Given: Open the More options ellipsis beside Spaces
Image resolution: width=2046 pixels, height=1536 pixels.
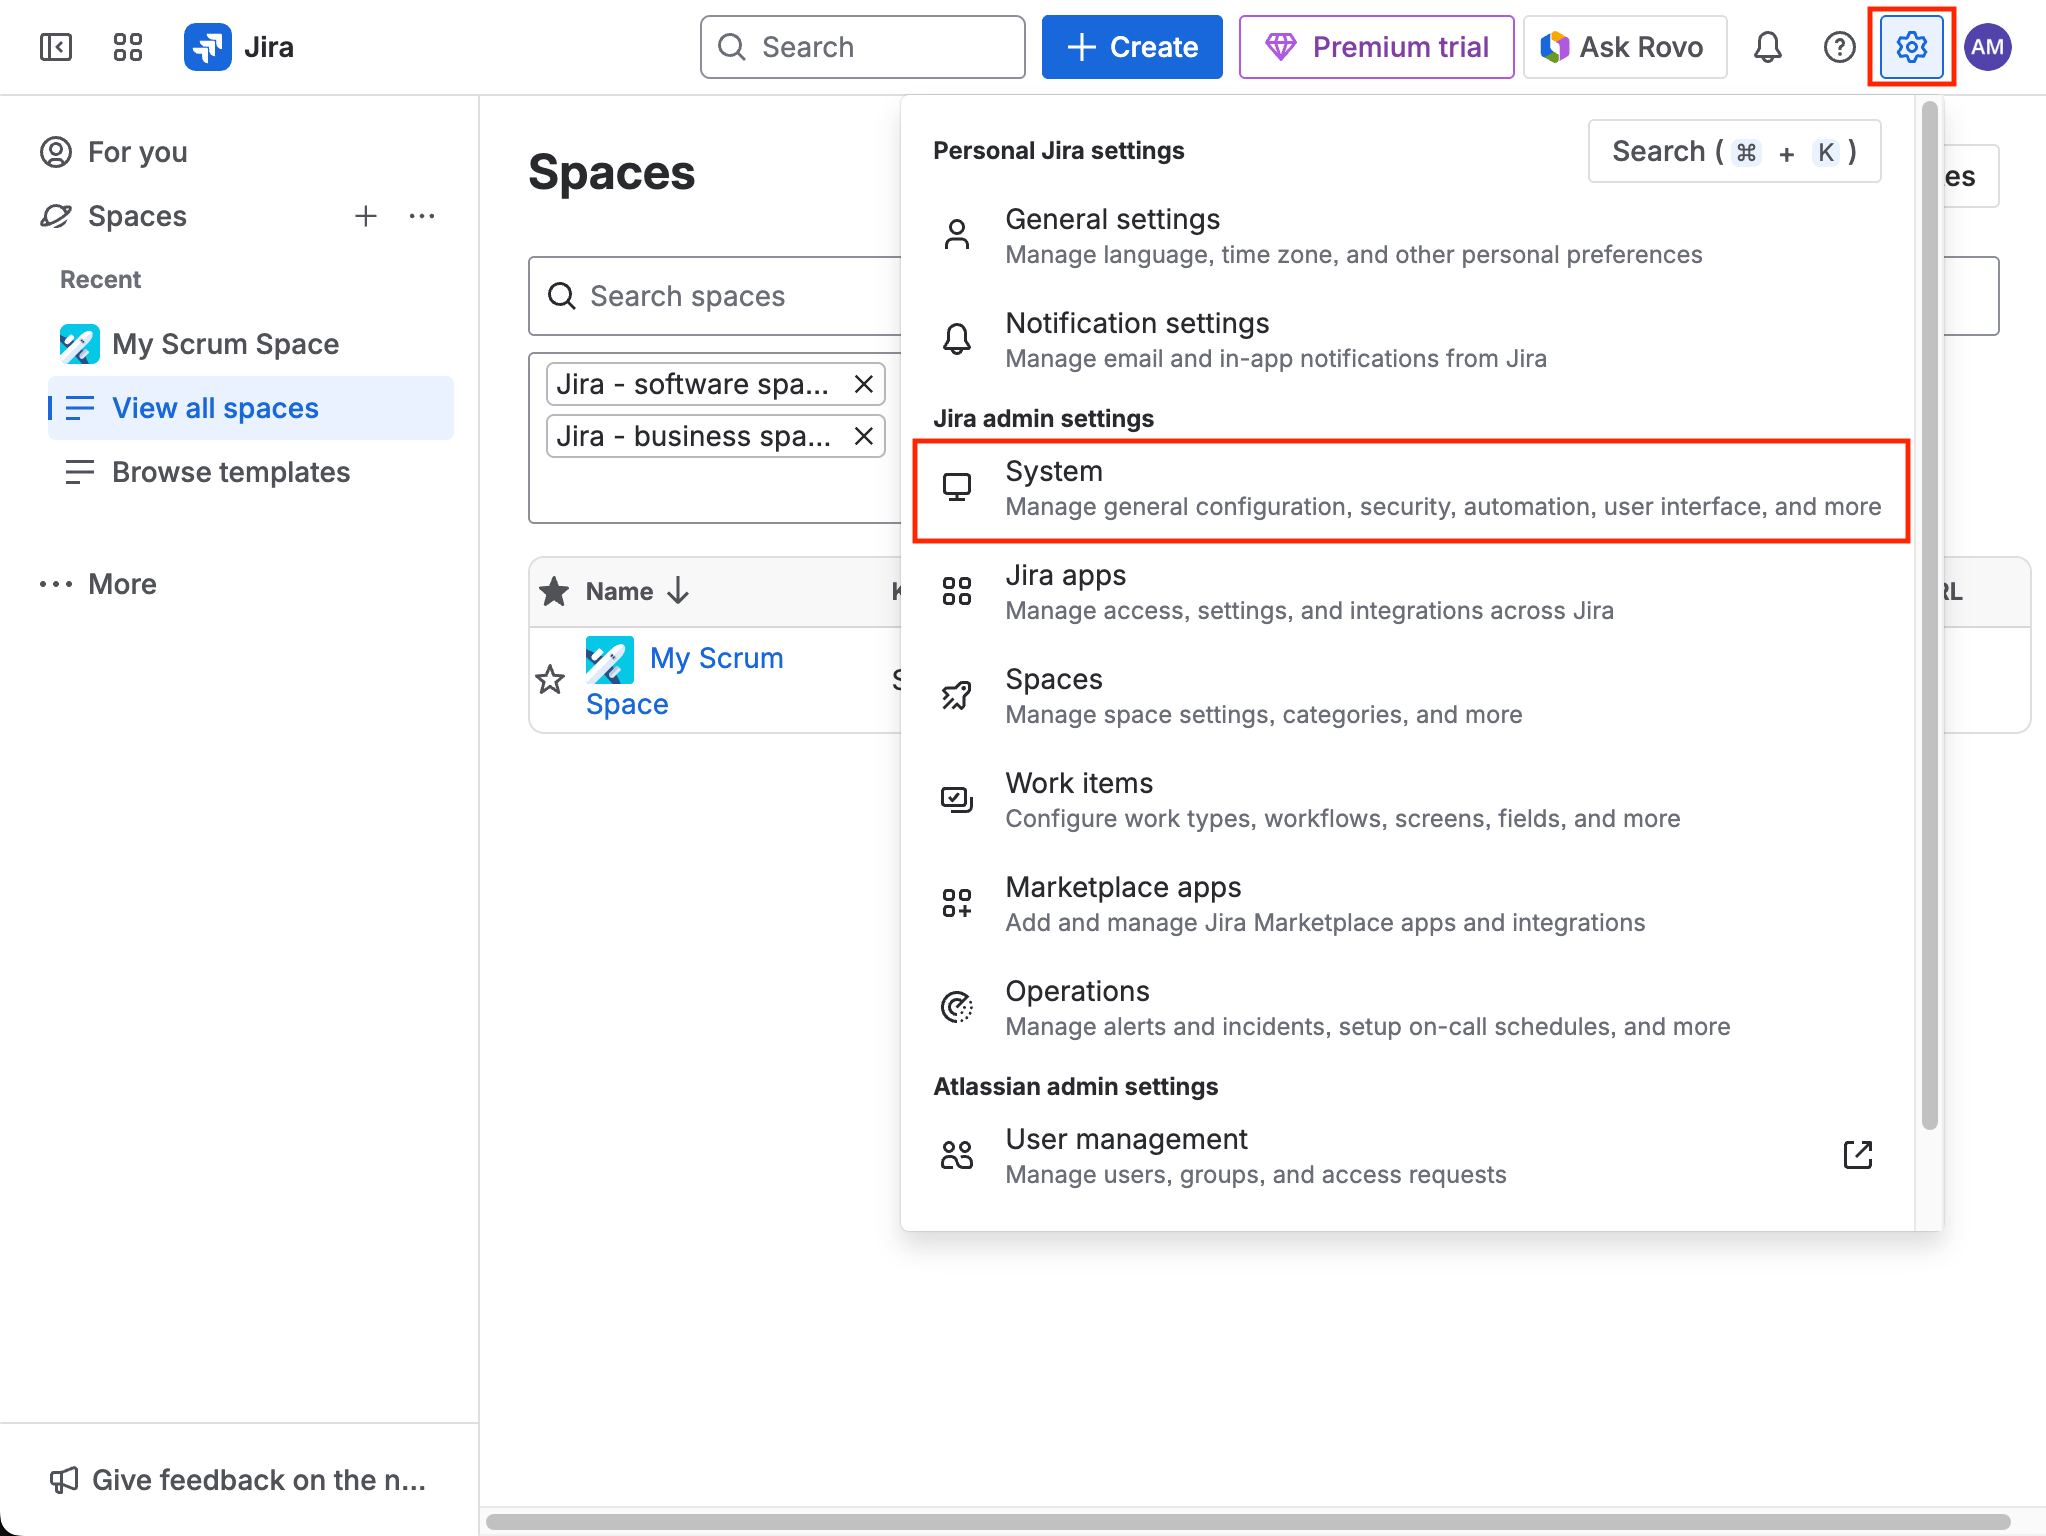Looking at the screenshot, I should coord(422,216).
